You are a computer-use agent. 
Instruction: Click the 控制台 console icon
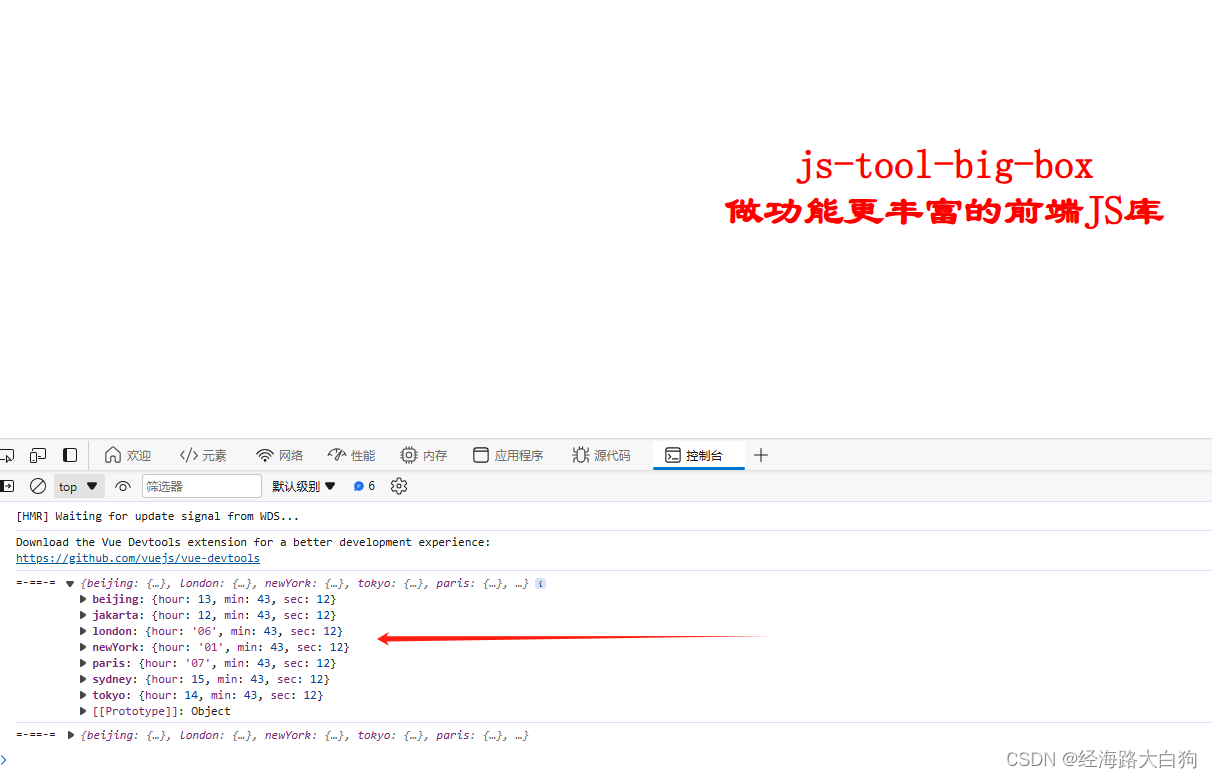(673, 455)
